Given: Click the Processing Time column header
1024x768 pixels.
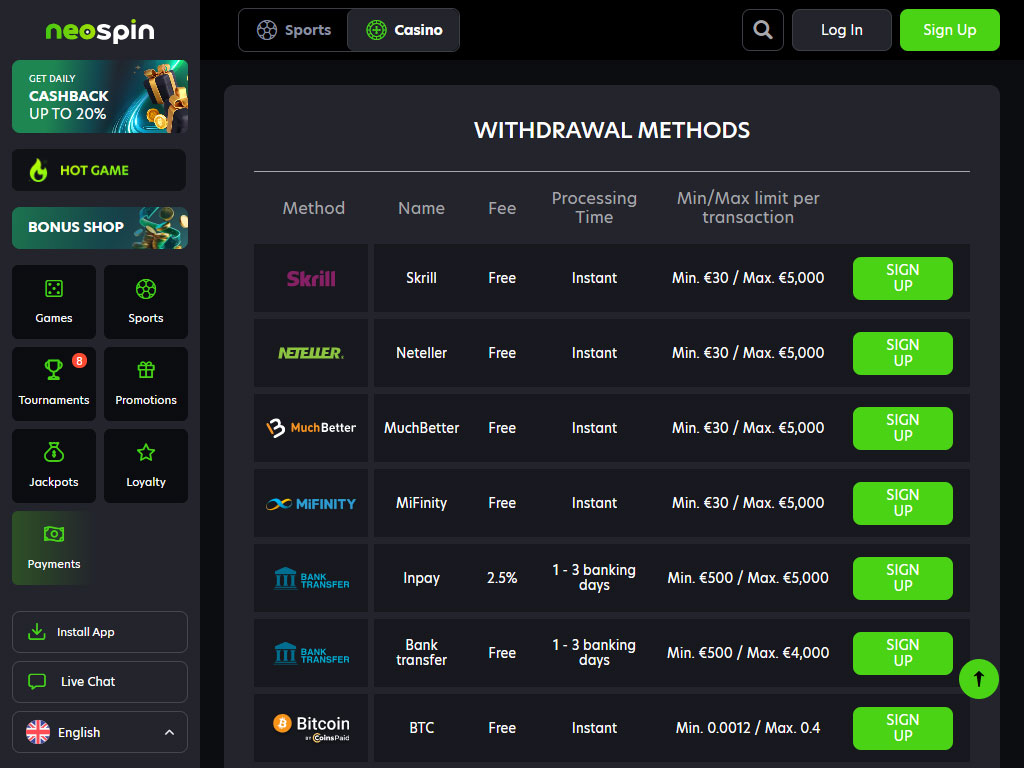Looking at the screenshot, I should 594,208.
